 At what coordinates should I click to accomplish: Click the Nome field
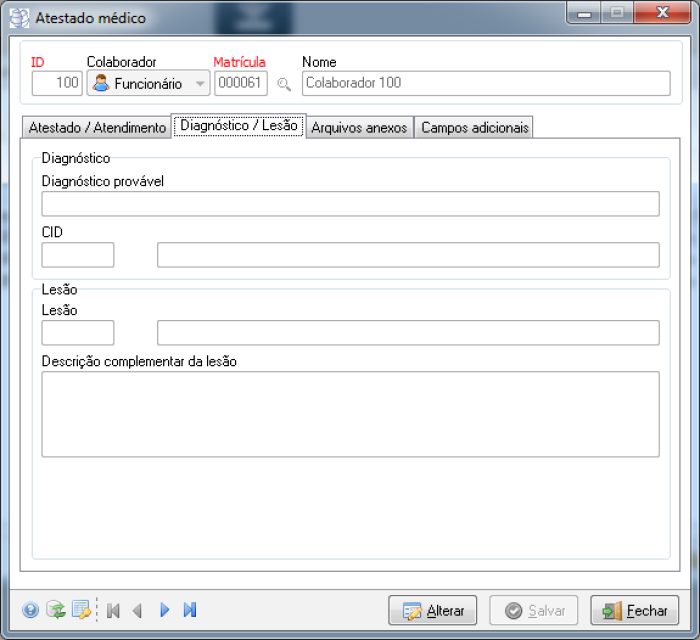pos(485,83)
